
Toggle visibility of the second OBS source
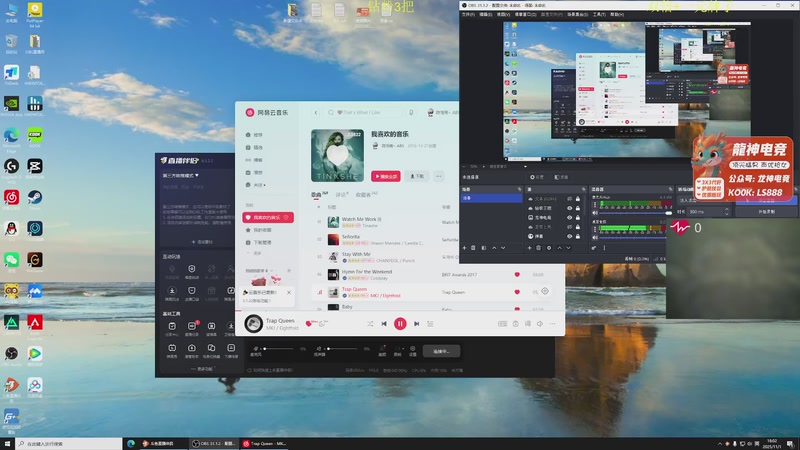click(x=569, y=208)
